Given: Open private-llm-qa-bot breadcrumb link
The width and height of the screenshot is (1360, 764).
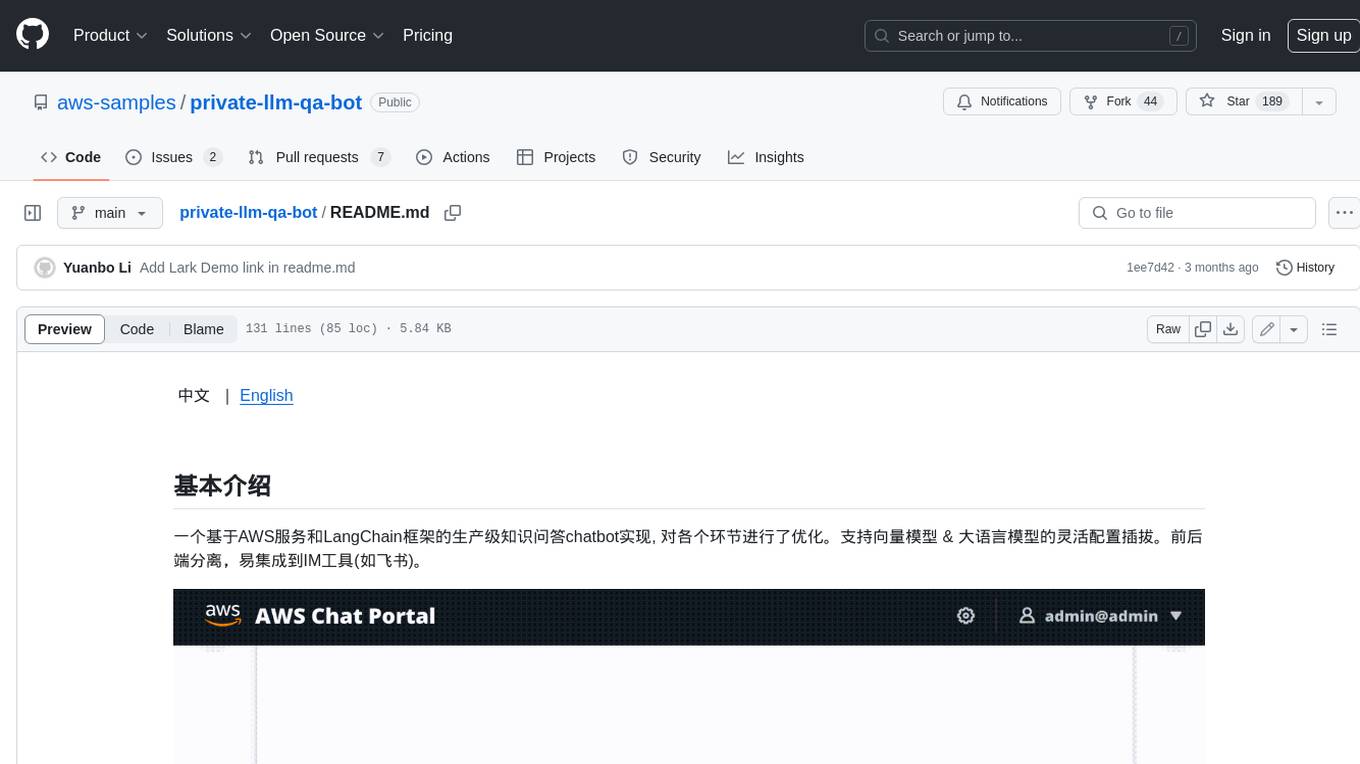Looking at the screenshot, I should point(248,213).
